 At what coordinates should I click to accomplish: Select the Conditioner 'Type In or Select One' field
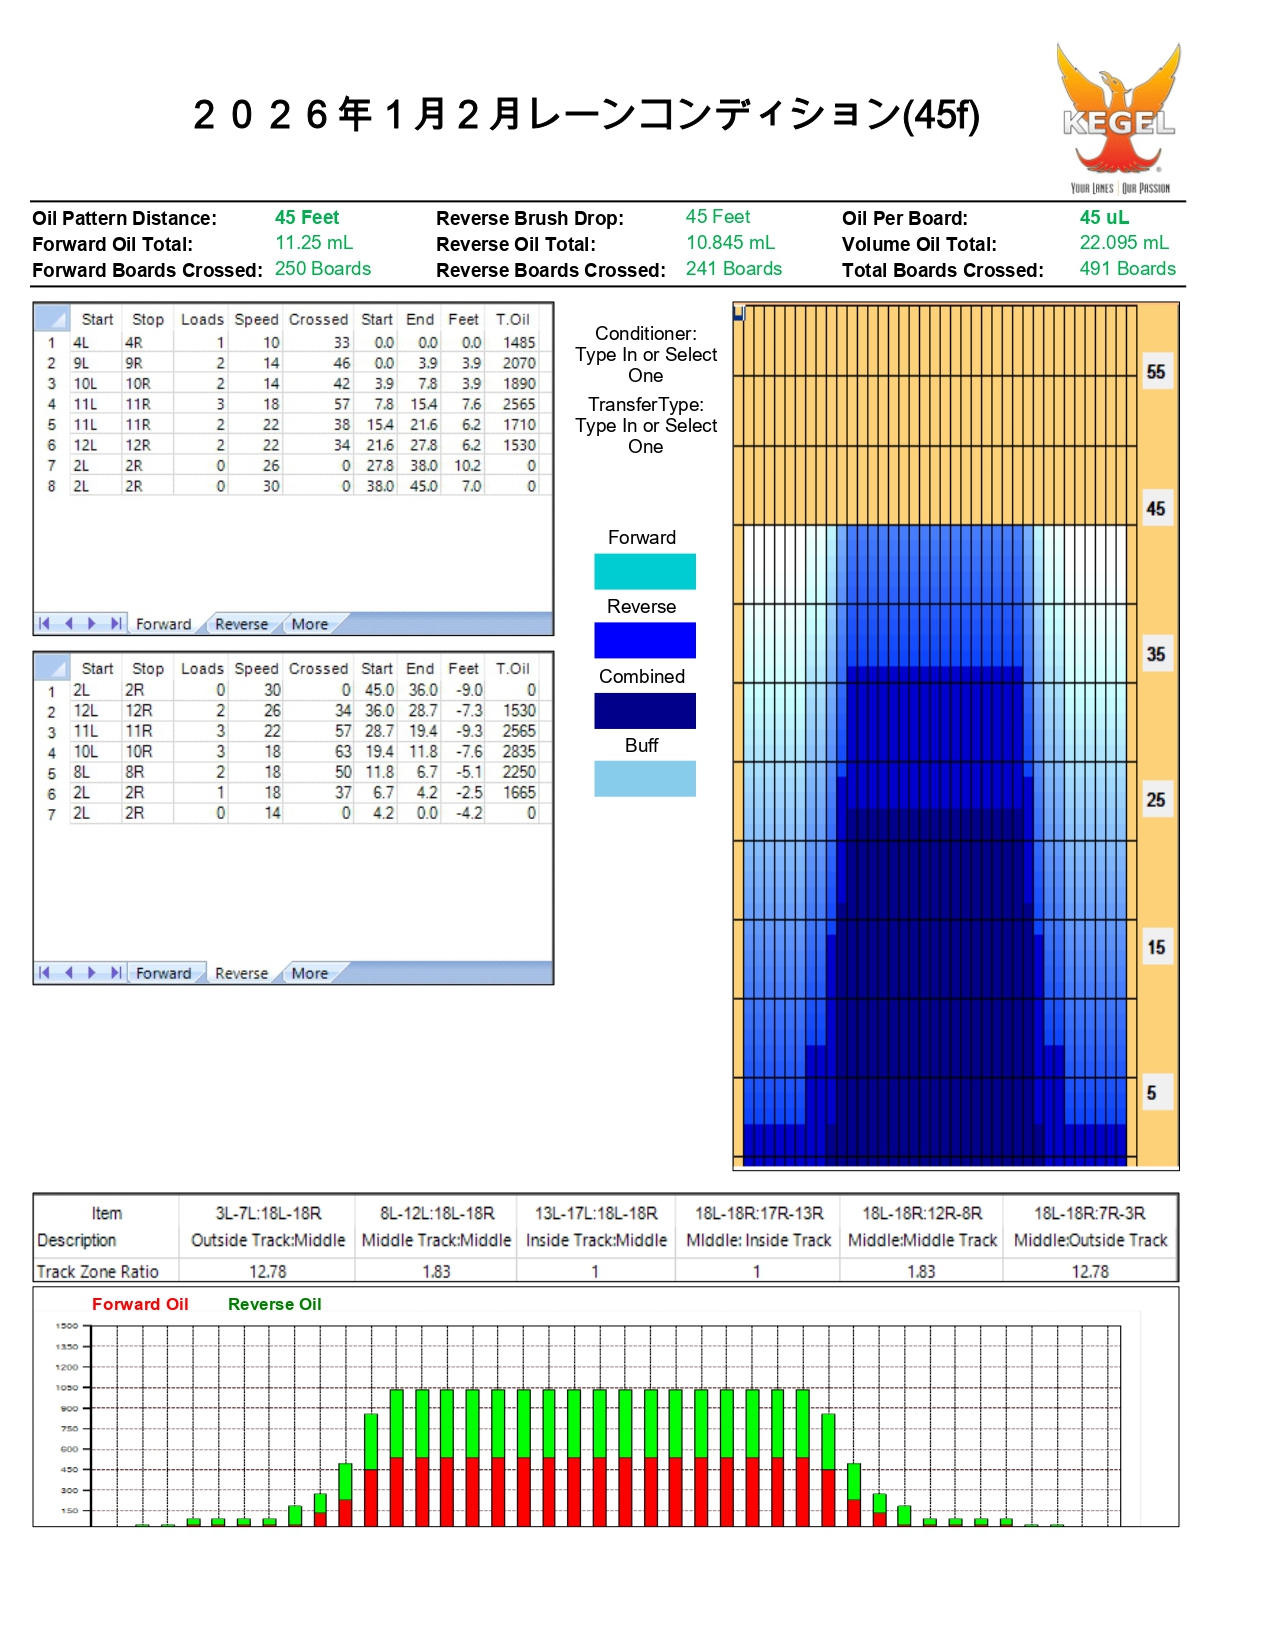coord(646,365)
